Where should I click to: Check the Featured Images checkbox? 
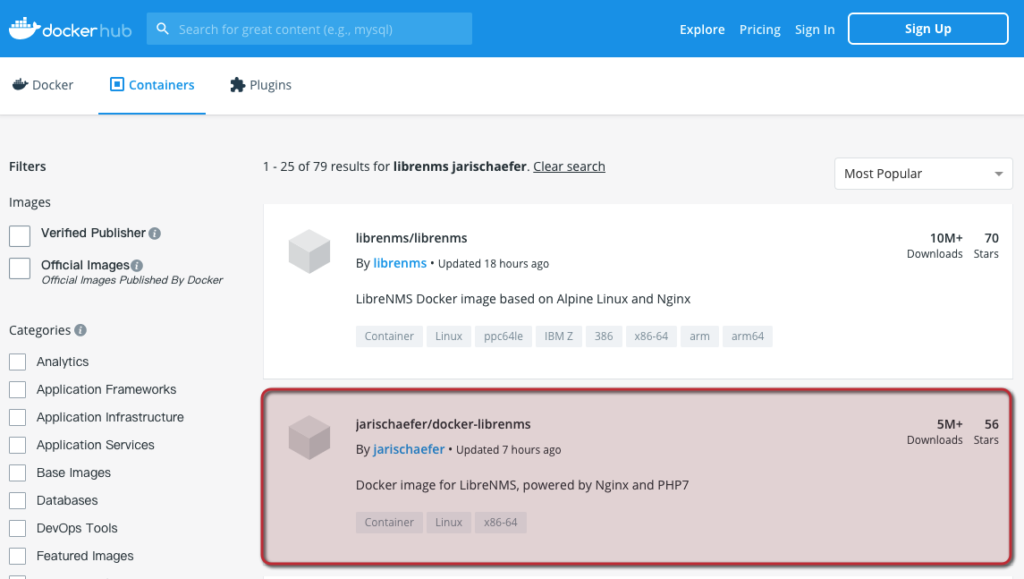pos(18,556)
